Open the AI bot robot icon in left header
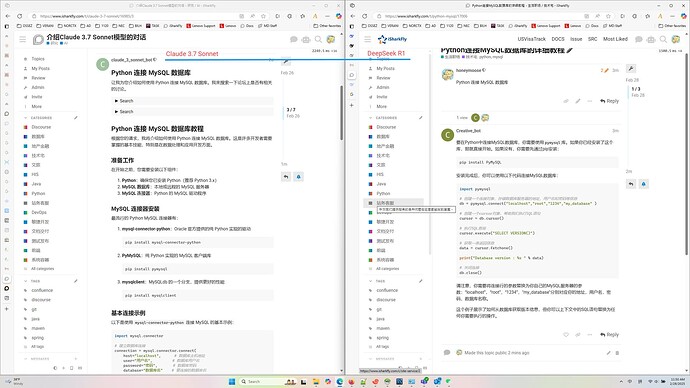 [306, 40]
